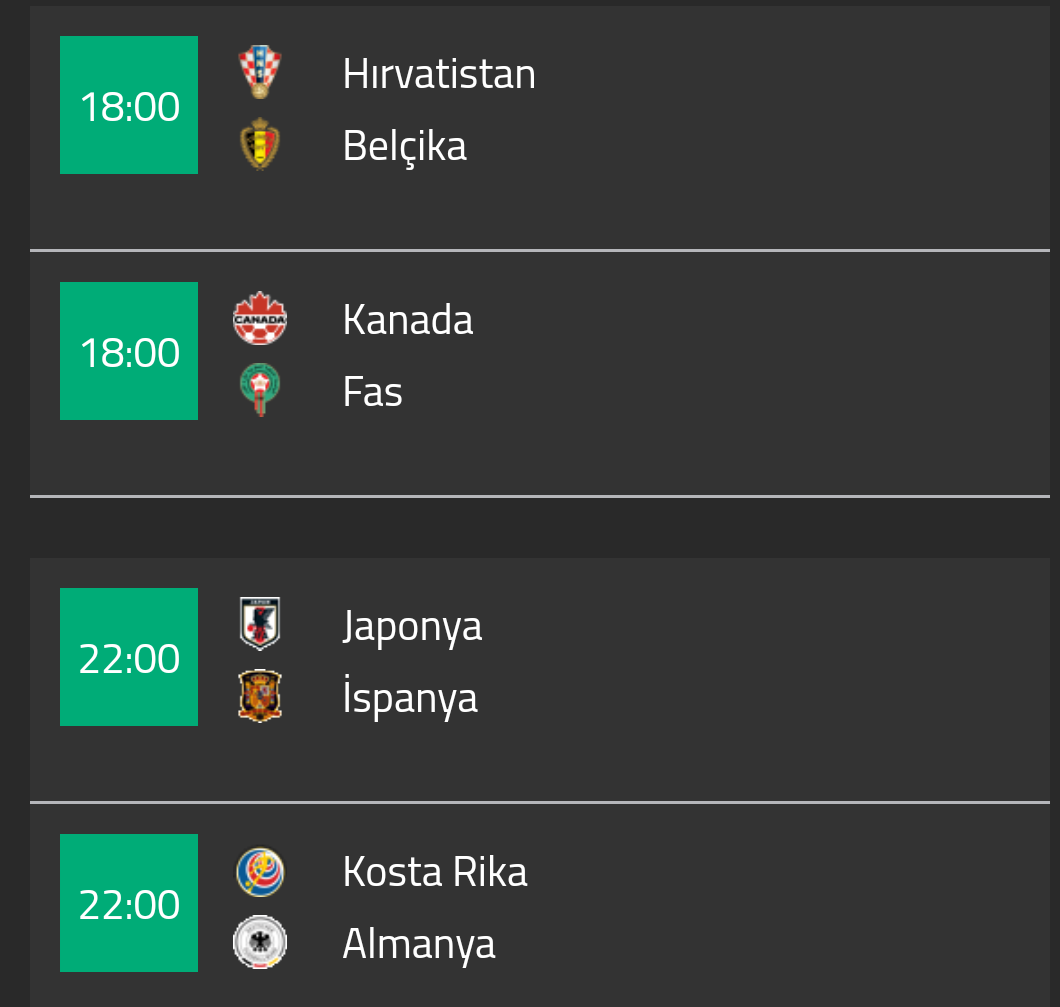
Task: Click the Japan team crest icon
Action: (260, 624)
